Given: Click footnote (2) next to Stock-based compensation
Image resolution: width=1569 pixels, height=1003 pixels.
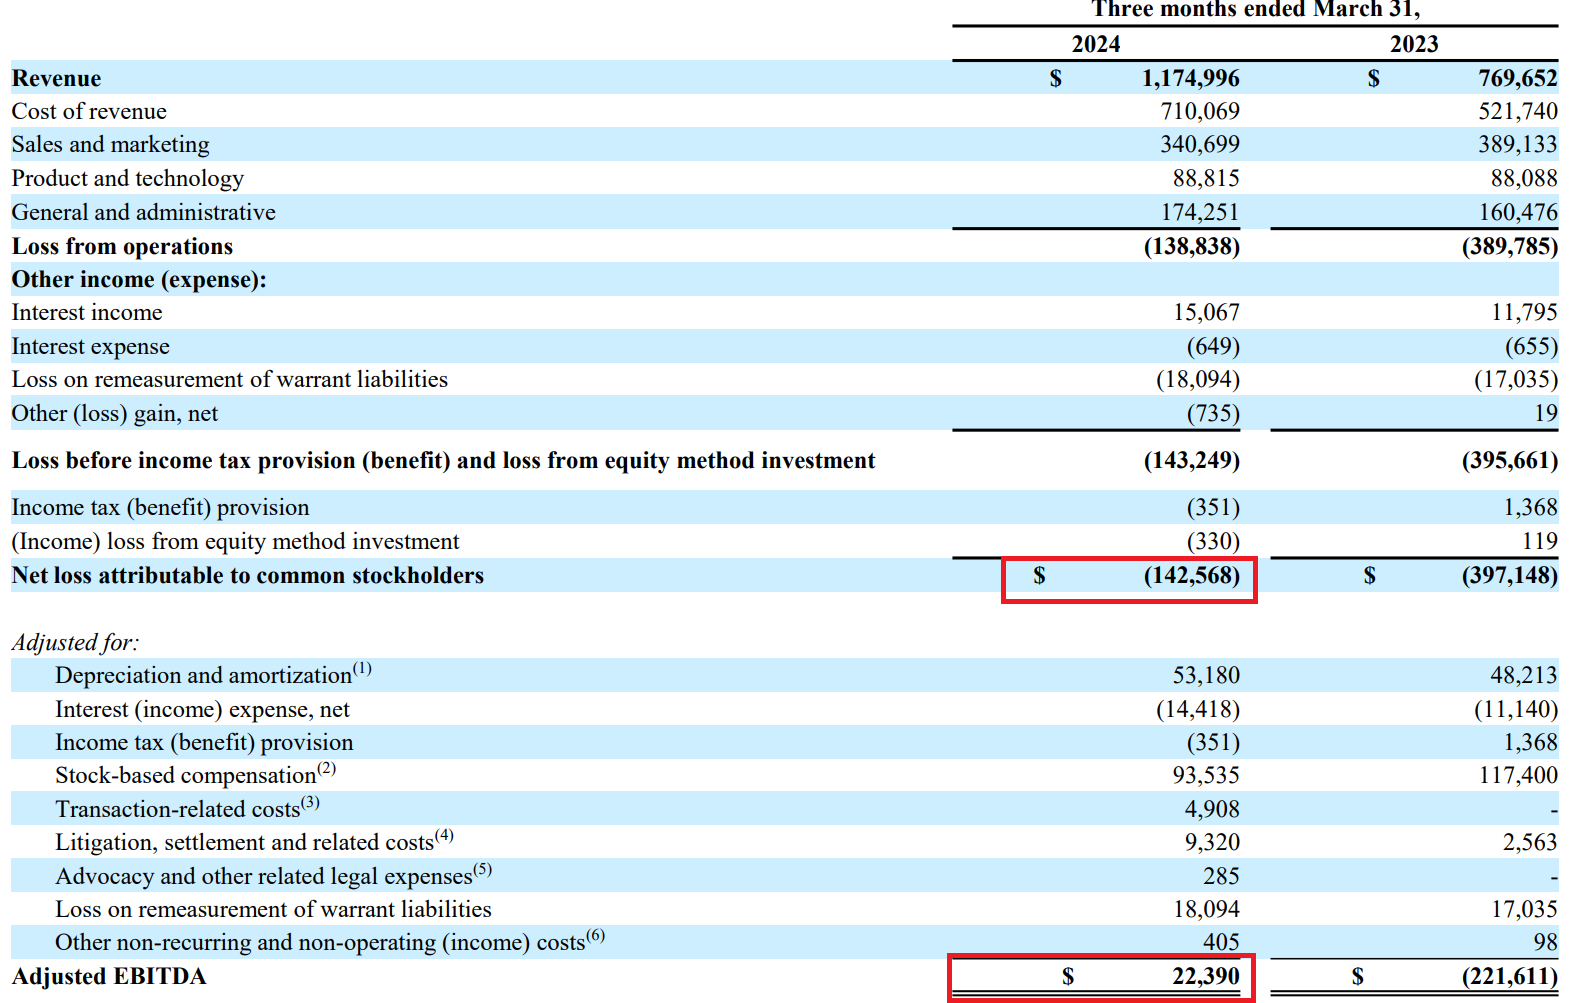Looking at the screenshot, I should click(x=327, y=768).
